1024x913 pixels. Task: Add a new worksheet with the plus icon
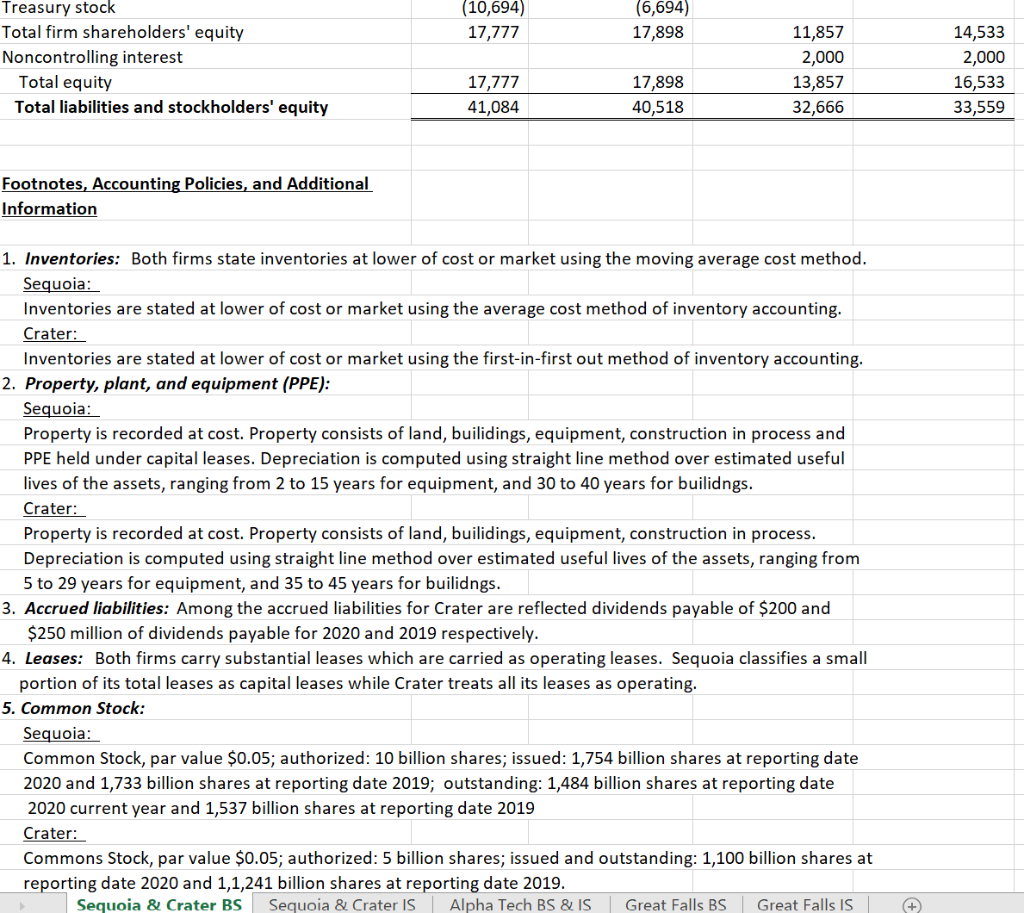click(910, 904)
